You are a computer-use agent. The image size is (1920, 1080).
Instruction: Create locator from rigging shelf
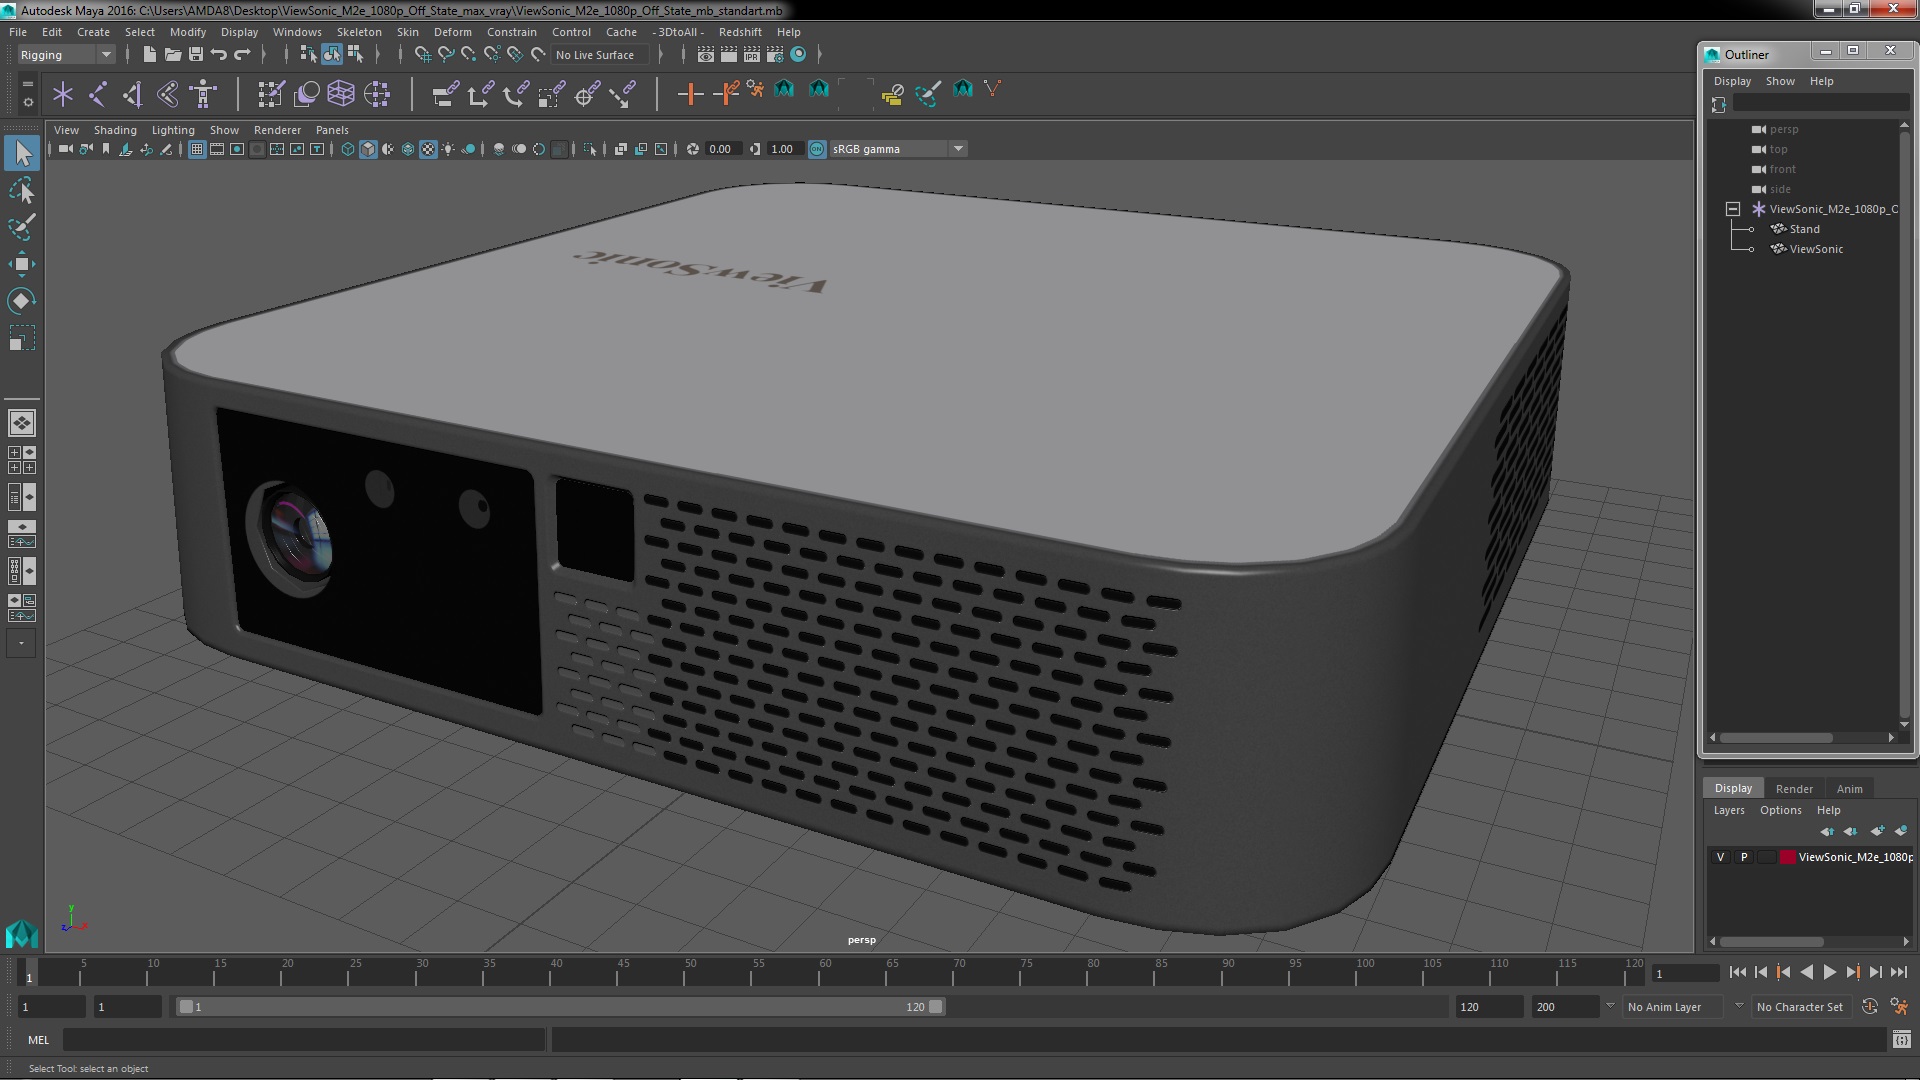pos(63,95)
